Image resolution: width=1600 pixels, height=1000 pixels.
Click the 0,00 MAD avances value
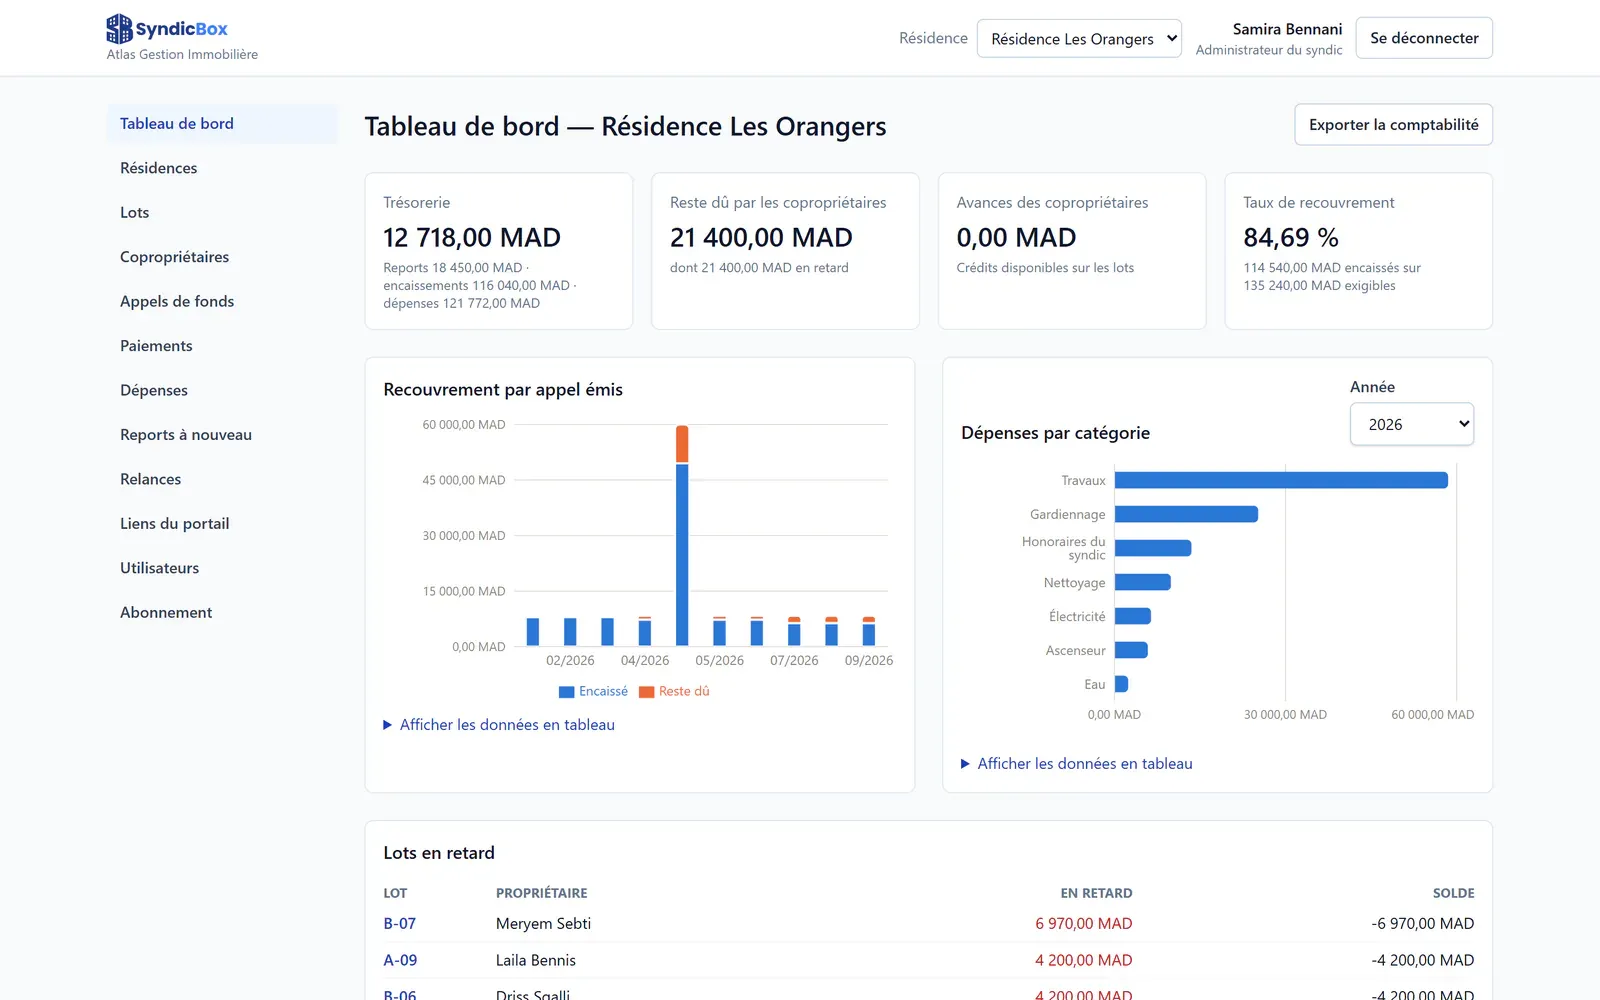coord(1016,238)
